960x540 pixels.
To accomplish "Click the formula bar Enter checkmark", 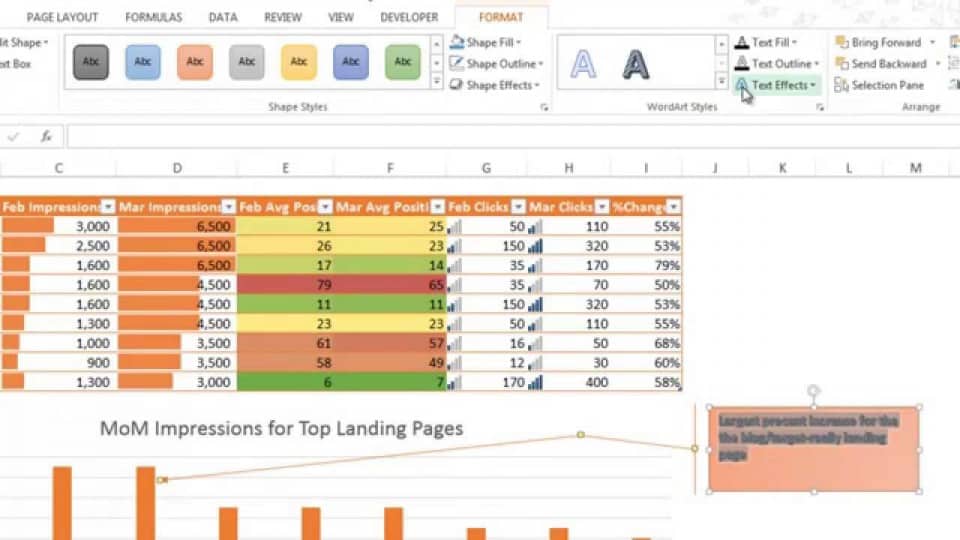I will (13, 137).
